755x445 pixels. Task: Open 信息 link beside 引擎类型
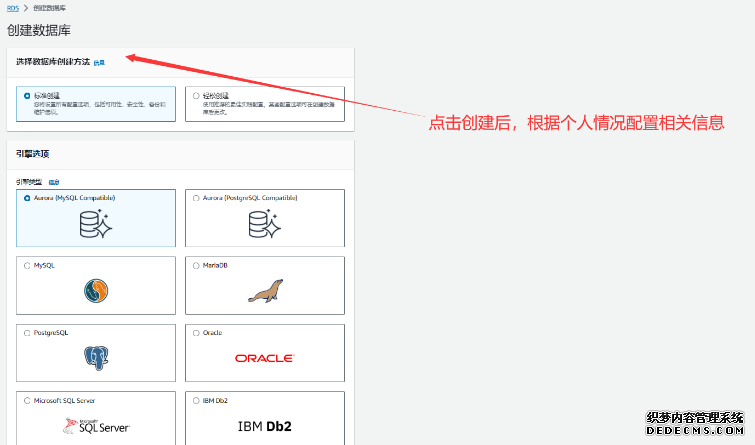click(54, 182)
